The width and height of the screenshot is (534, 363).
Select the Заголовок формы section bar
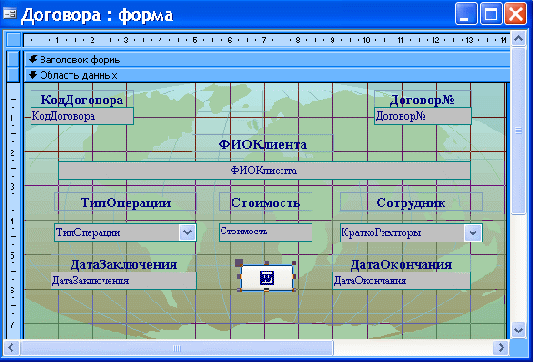click(x=267, y=60)
